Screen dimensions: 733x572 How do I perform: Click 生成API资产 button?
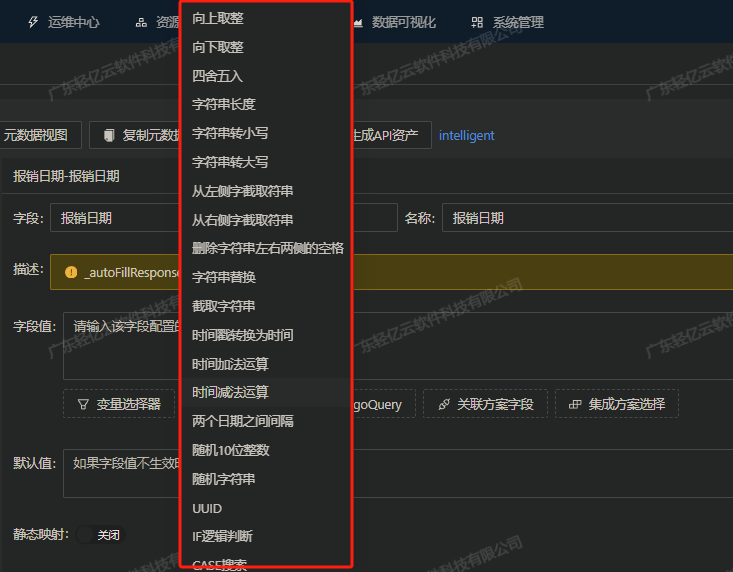pyautogui.click(x=391, y=135)
